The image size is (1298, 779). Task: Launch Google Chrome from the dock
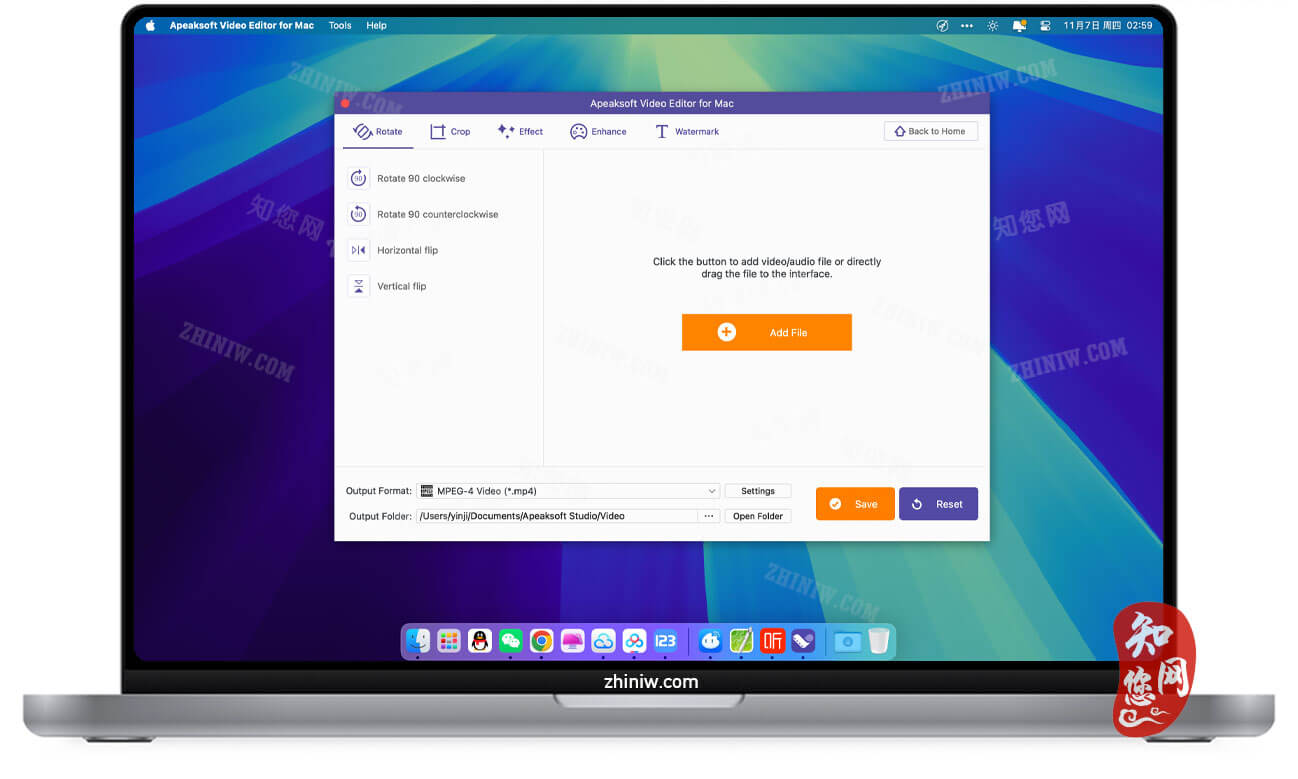[x=541, y=641]
